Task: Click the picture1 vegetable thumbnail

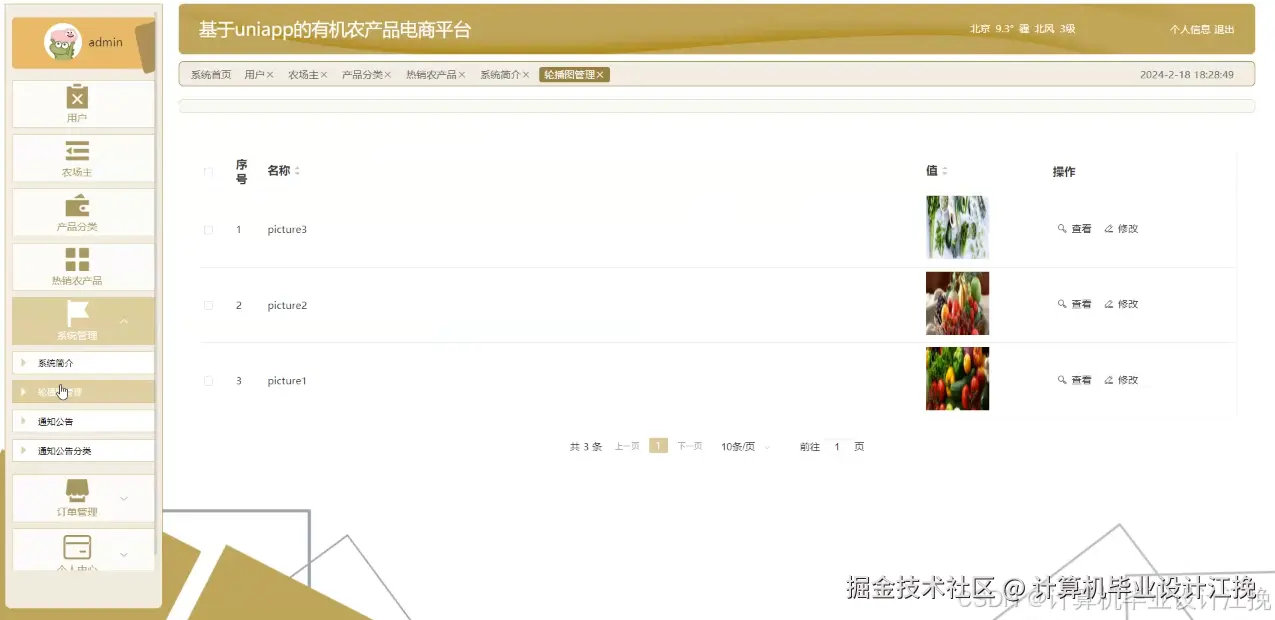Action: coord(957,379)
